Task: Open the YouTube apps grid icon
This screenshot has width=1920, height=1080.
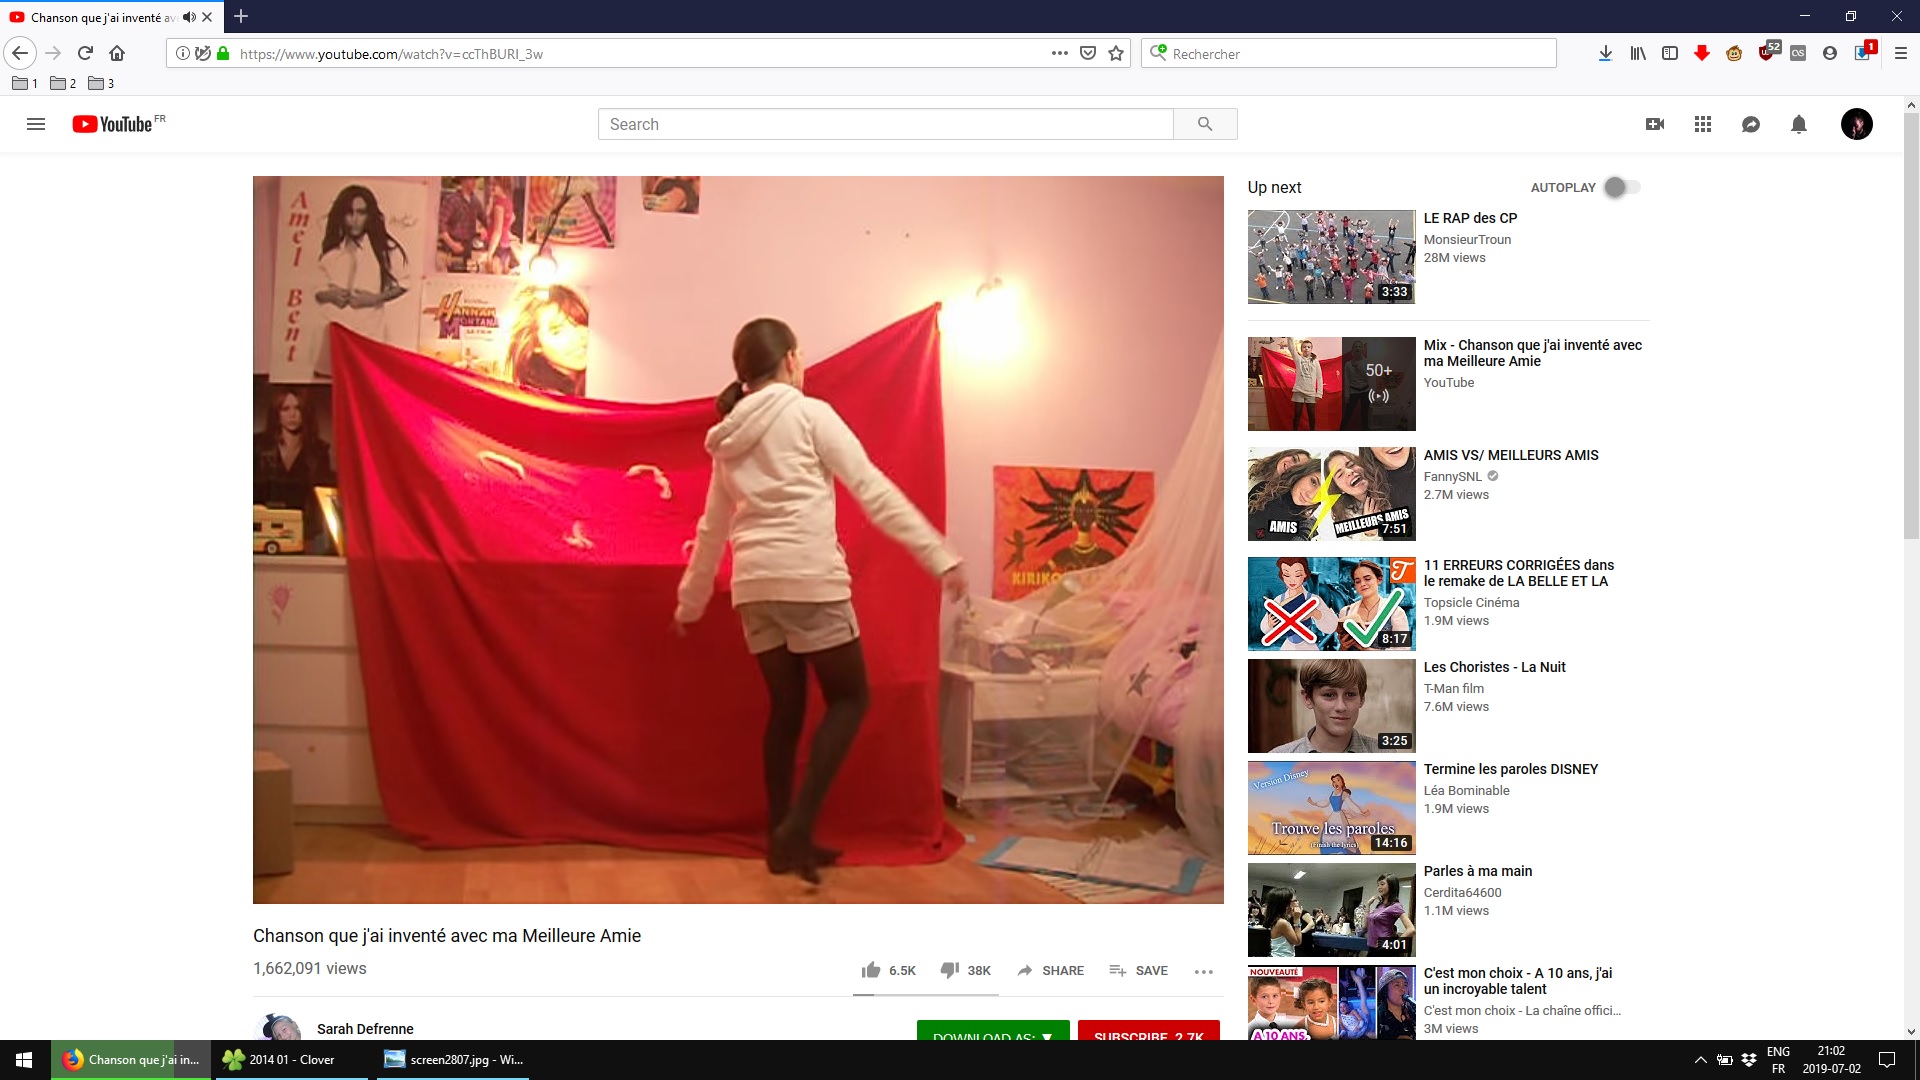Action: (x=1703, y=124)
